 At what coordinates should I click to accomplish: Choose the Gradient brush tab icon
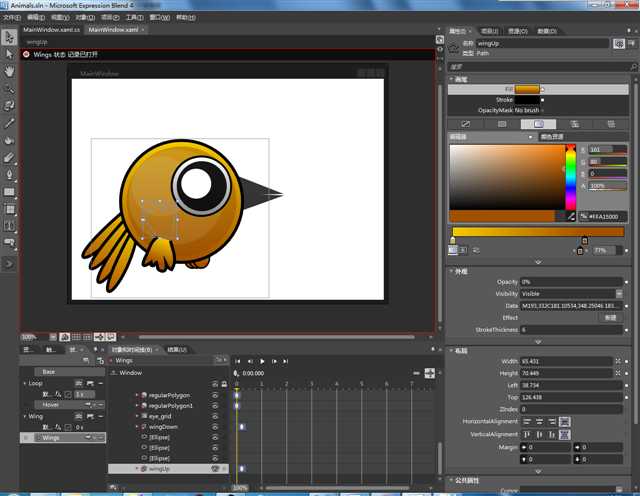538,124
